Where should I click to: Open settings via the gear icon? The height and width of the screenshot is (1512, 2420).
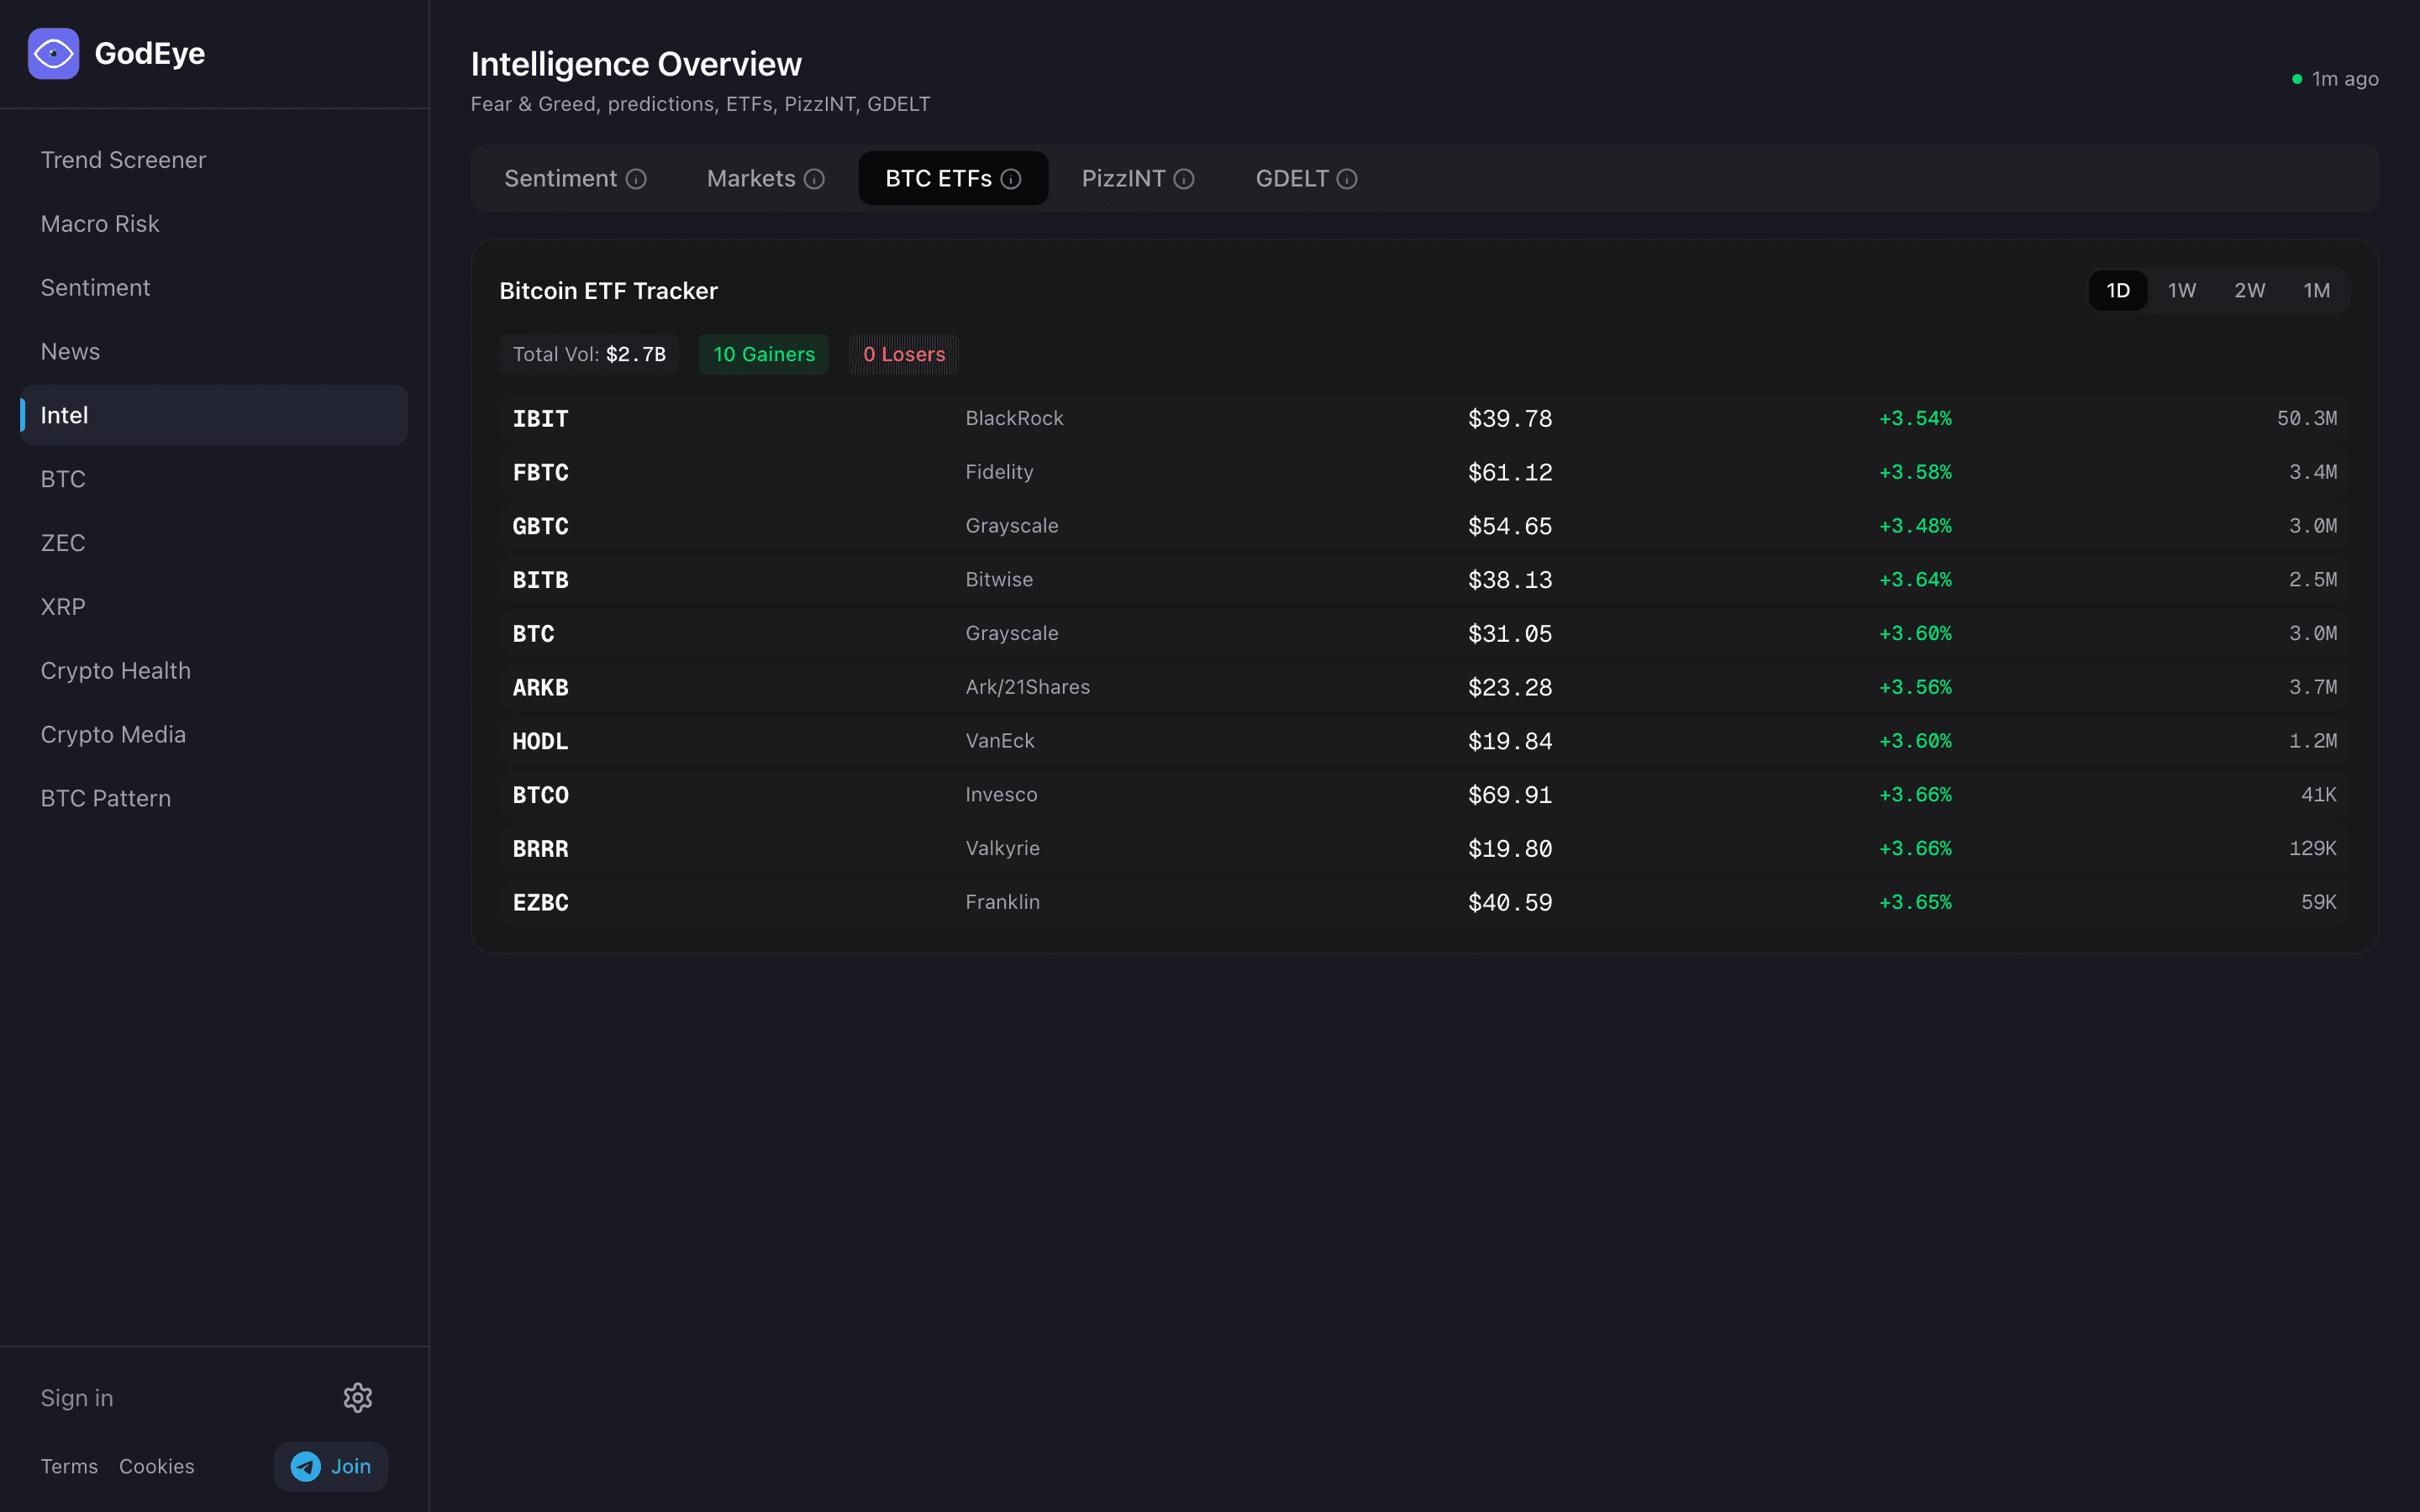click(357, 1397)
